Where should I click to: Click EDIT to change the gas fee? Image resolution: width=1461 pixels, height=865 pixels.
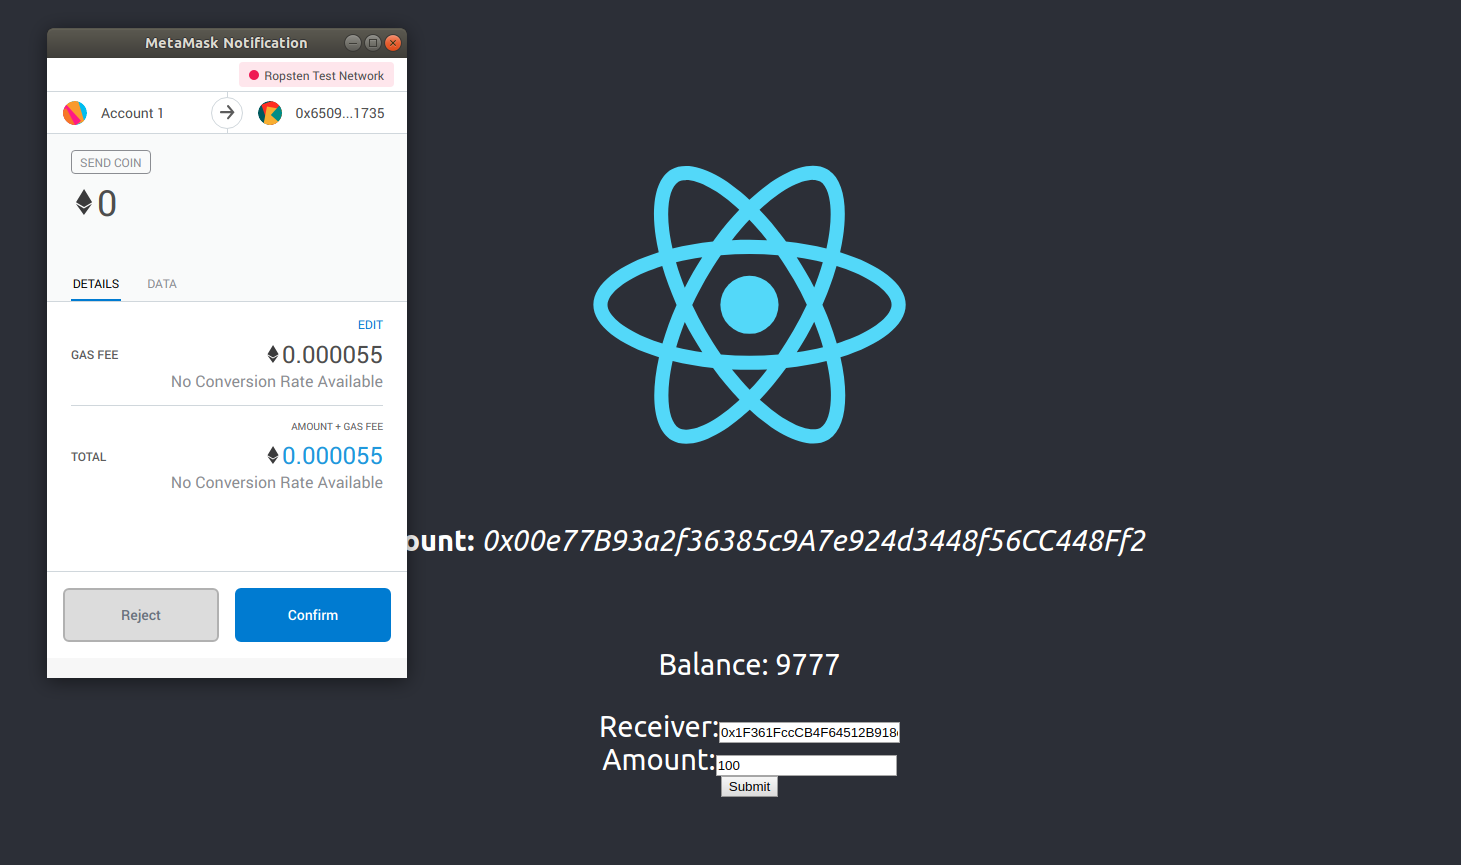pos(370,325)
